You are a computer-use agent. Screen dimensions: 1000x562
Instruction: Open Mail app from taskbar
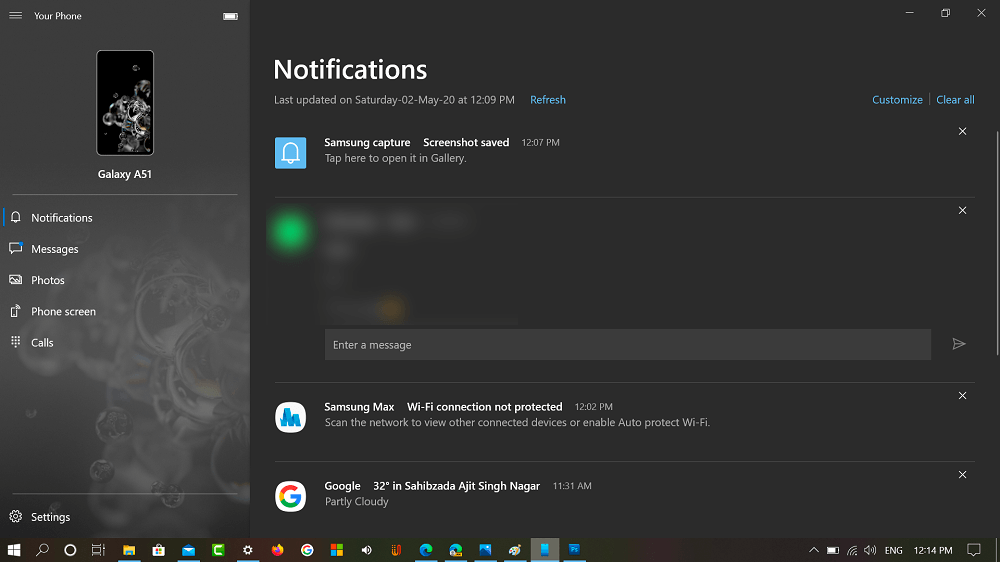[188, 550]
